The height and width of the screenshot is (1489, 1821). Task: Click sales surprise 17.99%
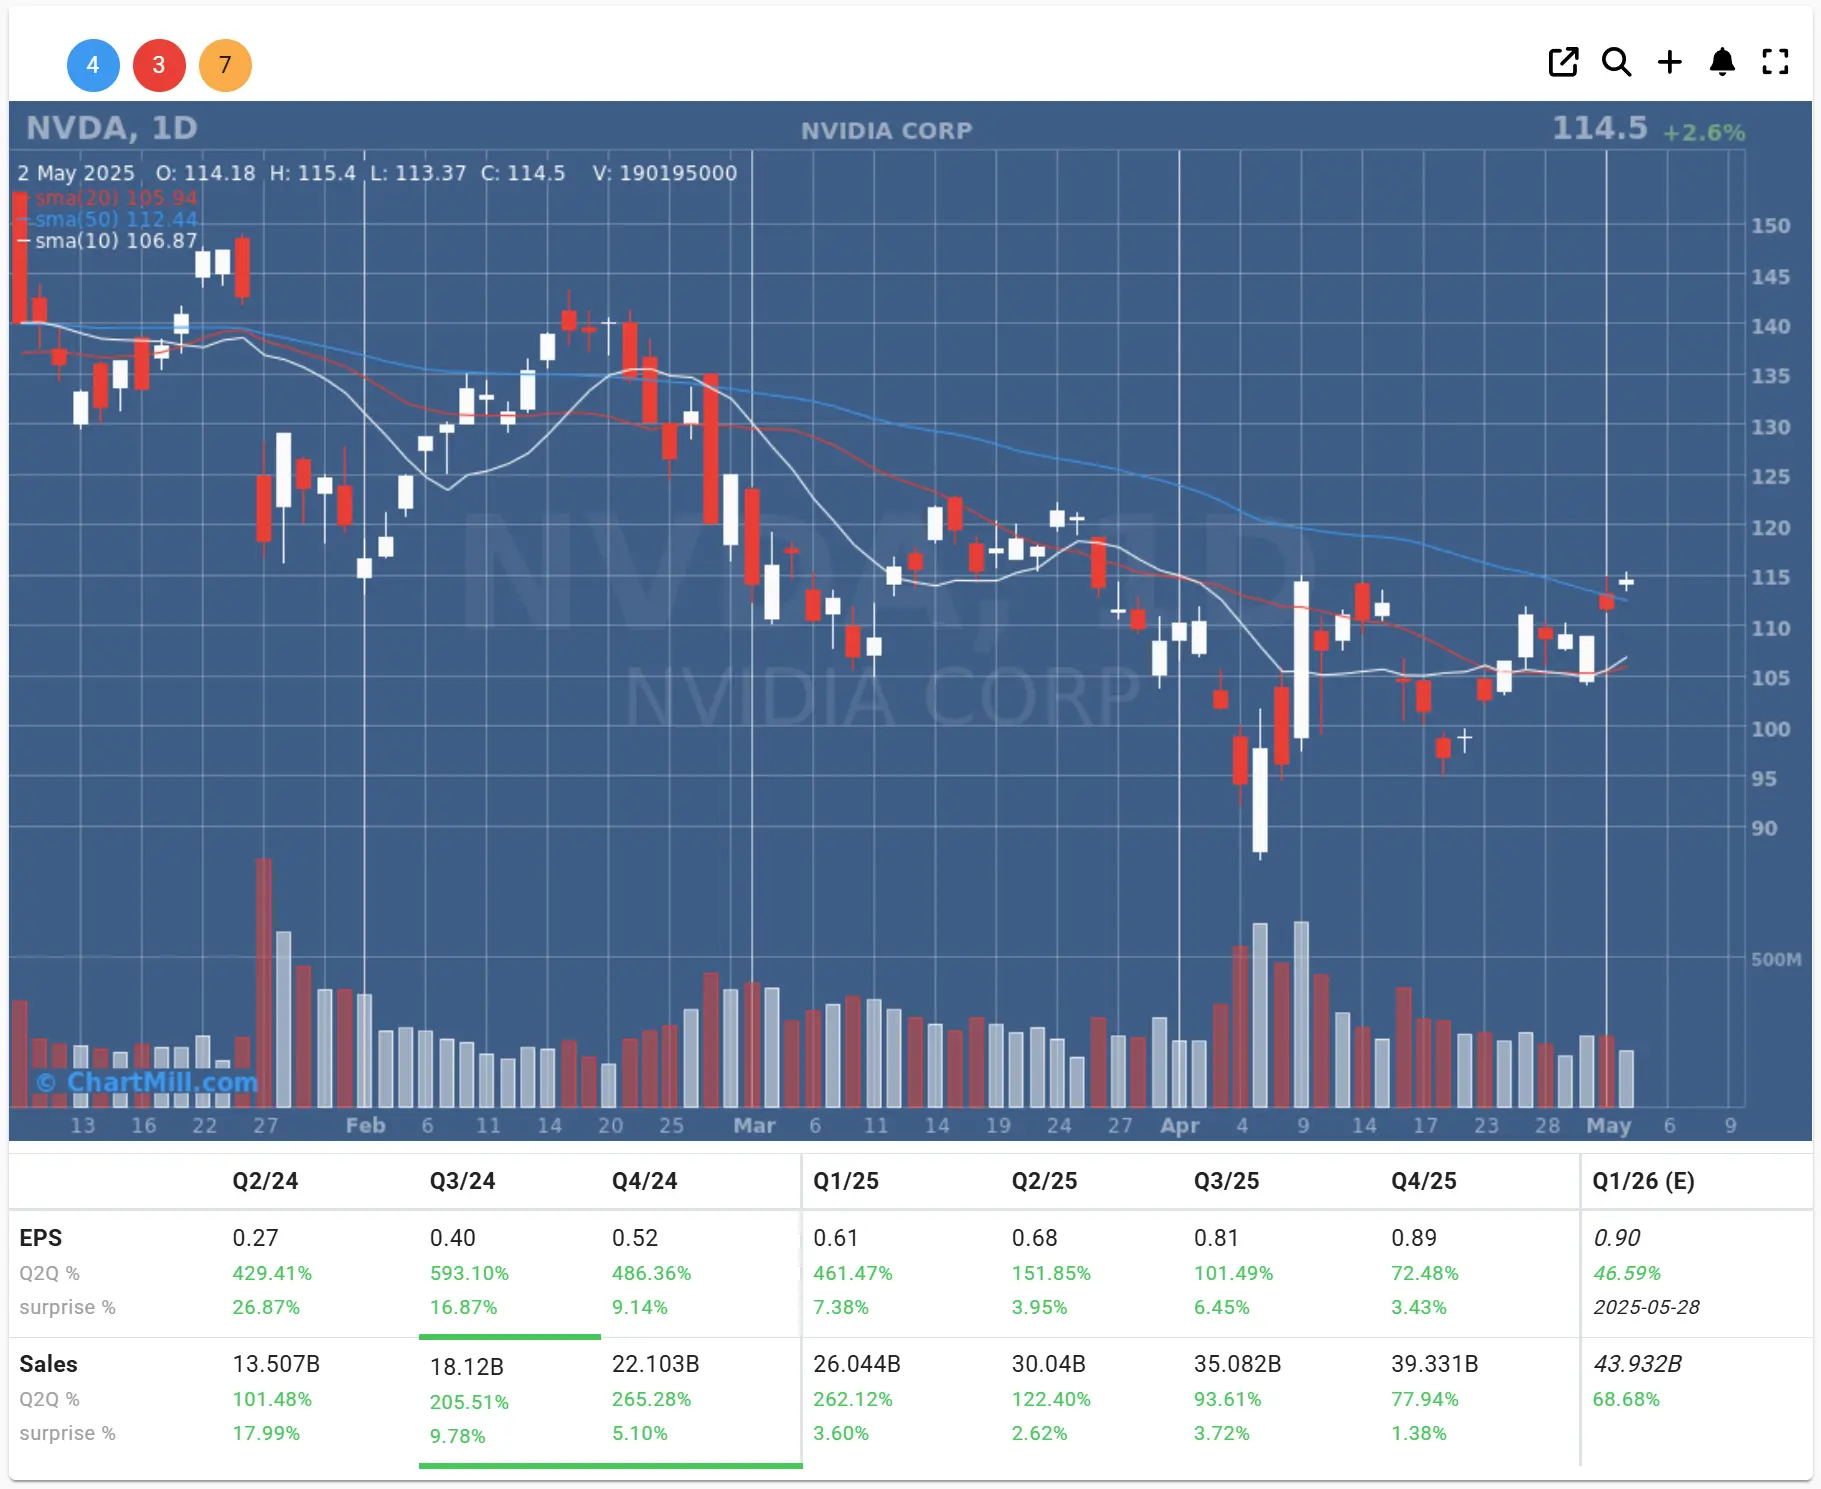tap(266, 1433)
